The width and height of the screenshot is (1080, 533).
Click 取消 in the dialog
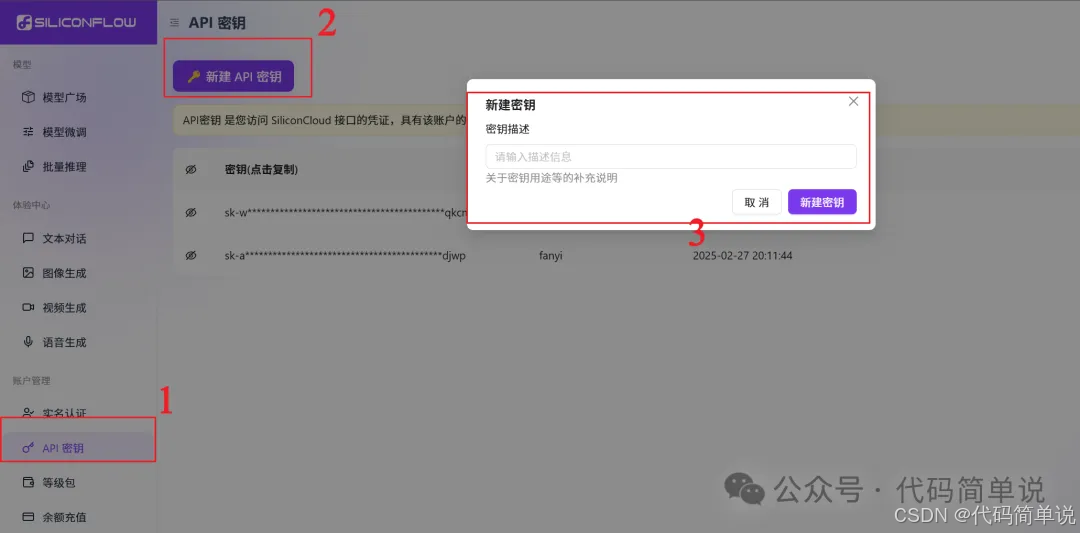pos(757,202)
